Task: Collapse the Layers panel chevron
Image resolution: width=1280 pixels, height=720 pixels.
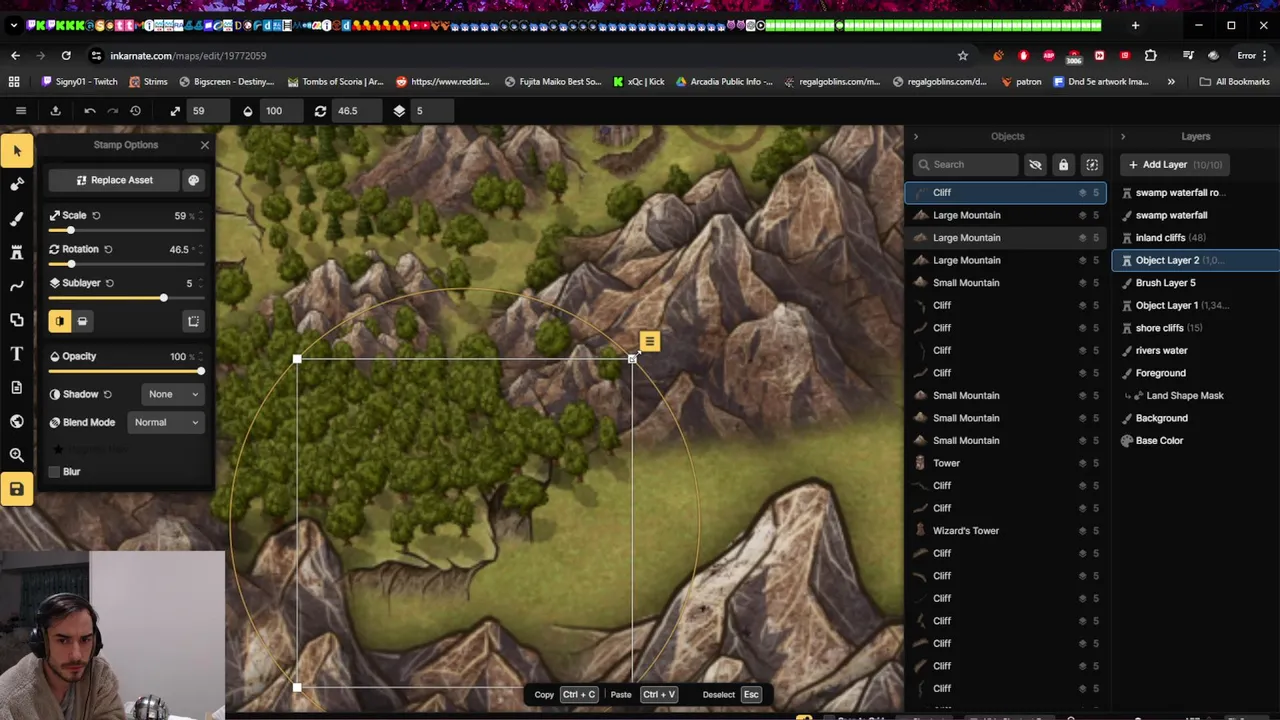Action: 1122,136
